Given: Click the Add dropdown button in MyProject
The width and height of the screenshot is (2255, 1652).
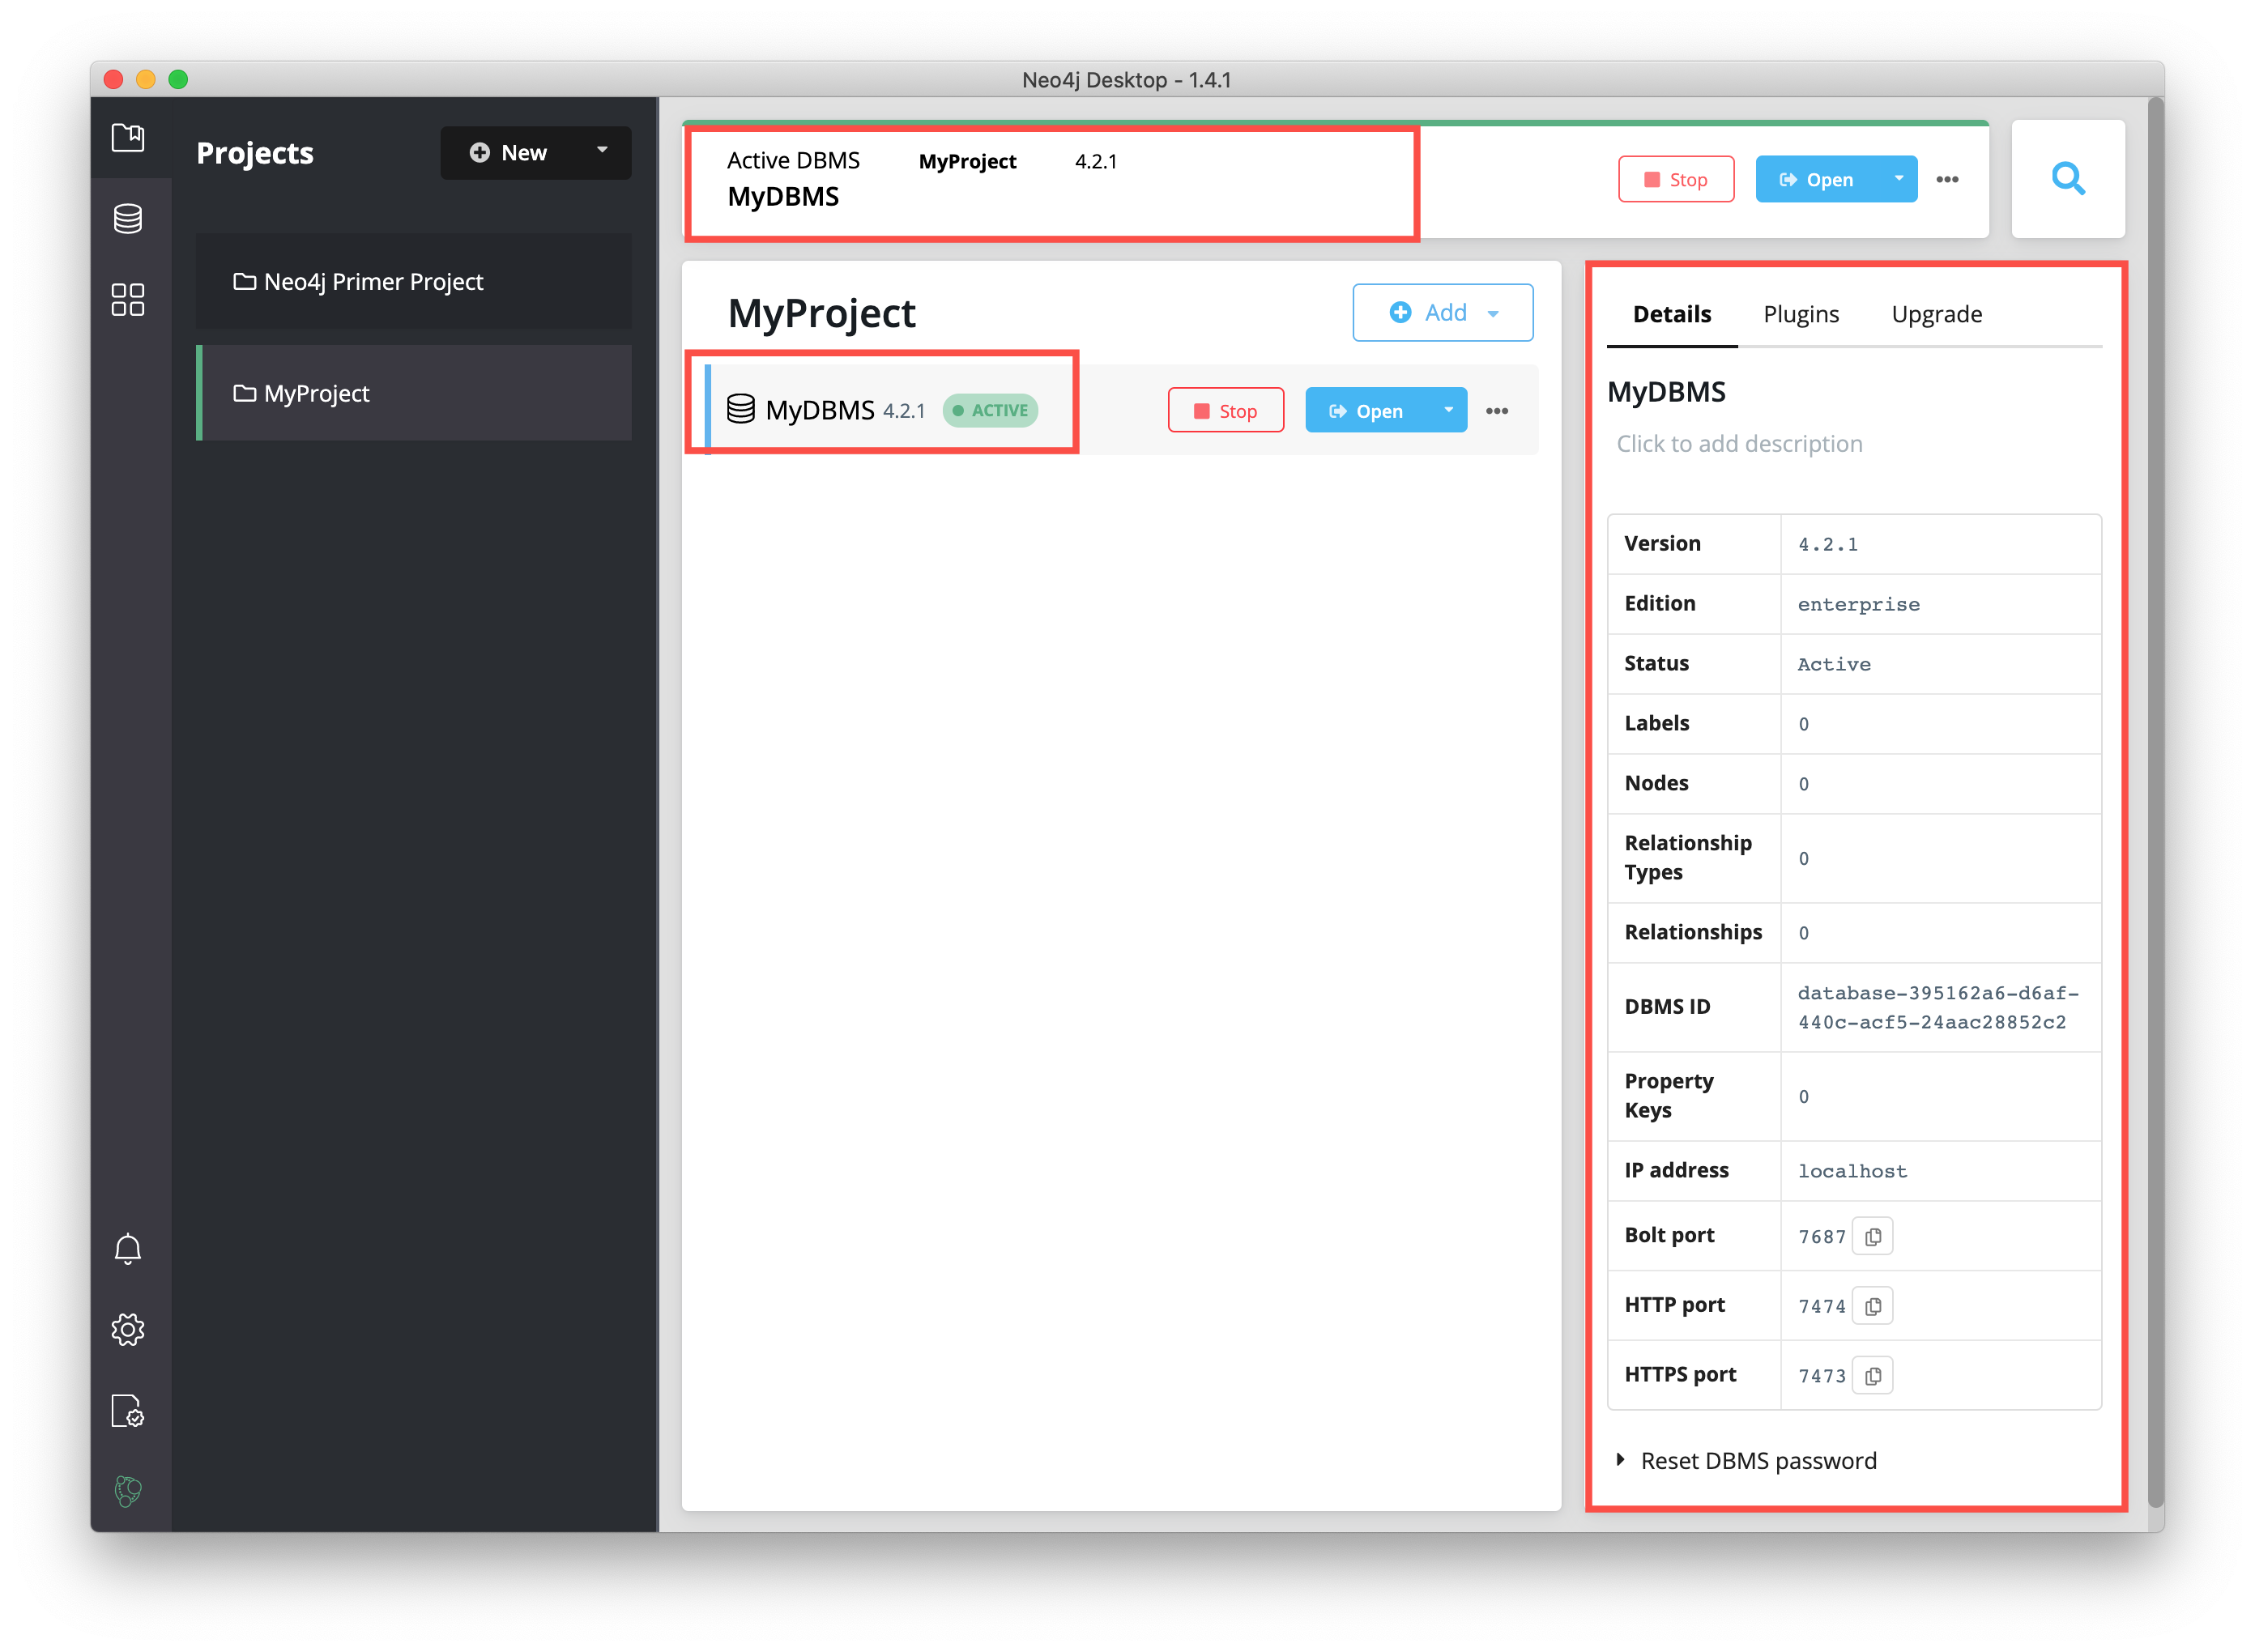Looking at the screenshot, I should (1442, 313).
